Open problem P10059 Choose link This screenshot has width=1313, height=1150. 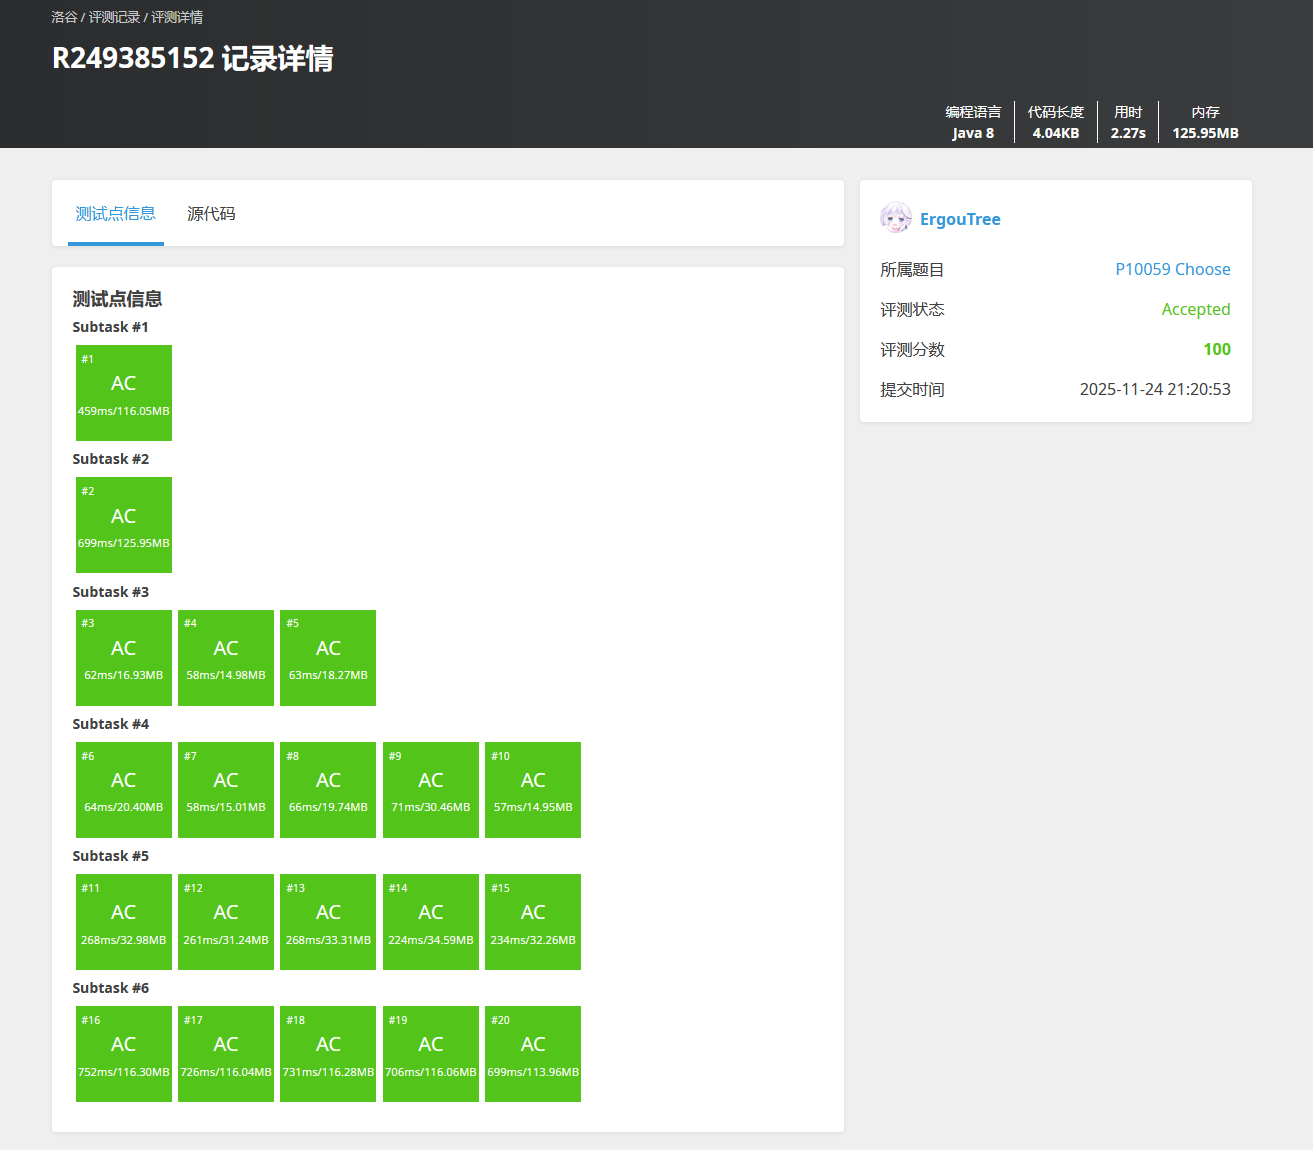click(x=1172, y=270)
